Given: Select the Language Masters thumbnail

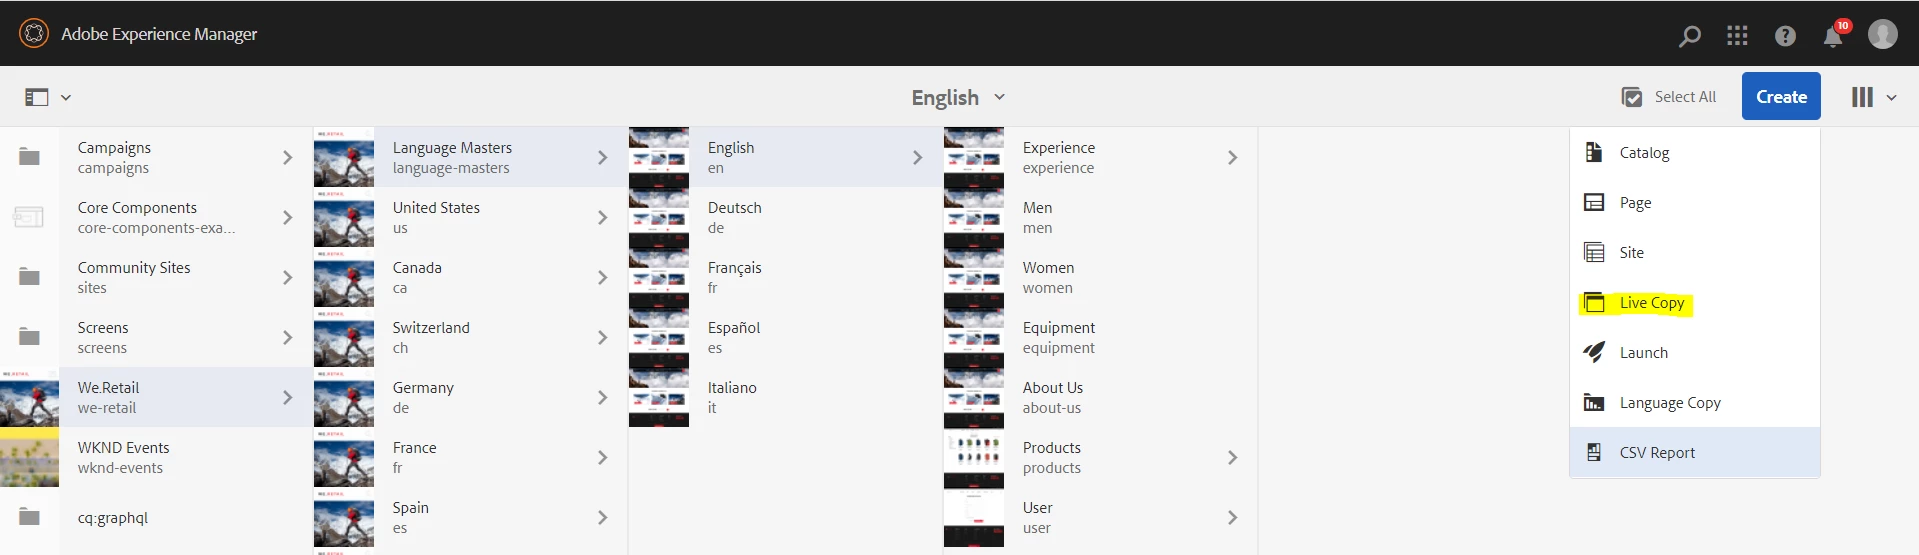Looking at the screenshot, I should [344, 157].
